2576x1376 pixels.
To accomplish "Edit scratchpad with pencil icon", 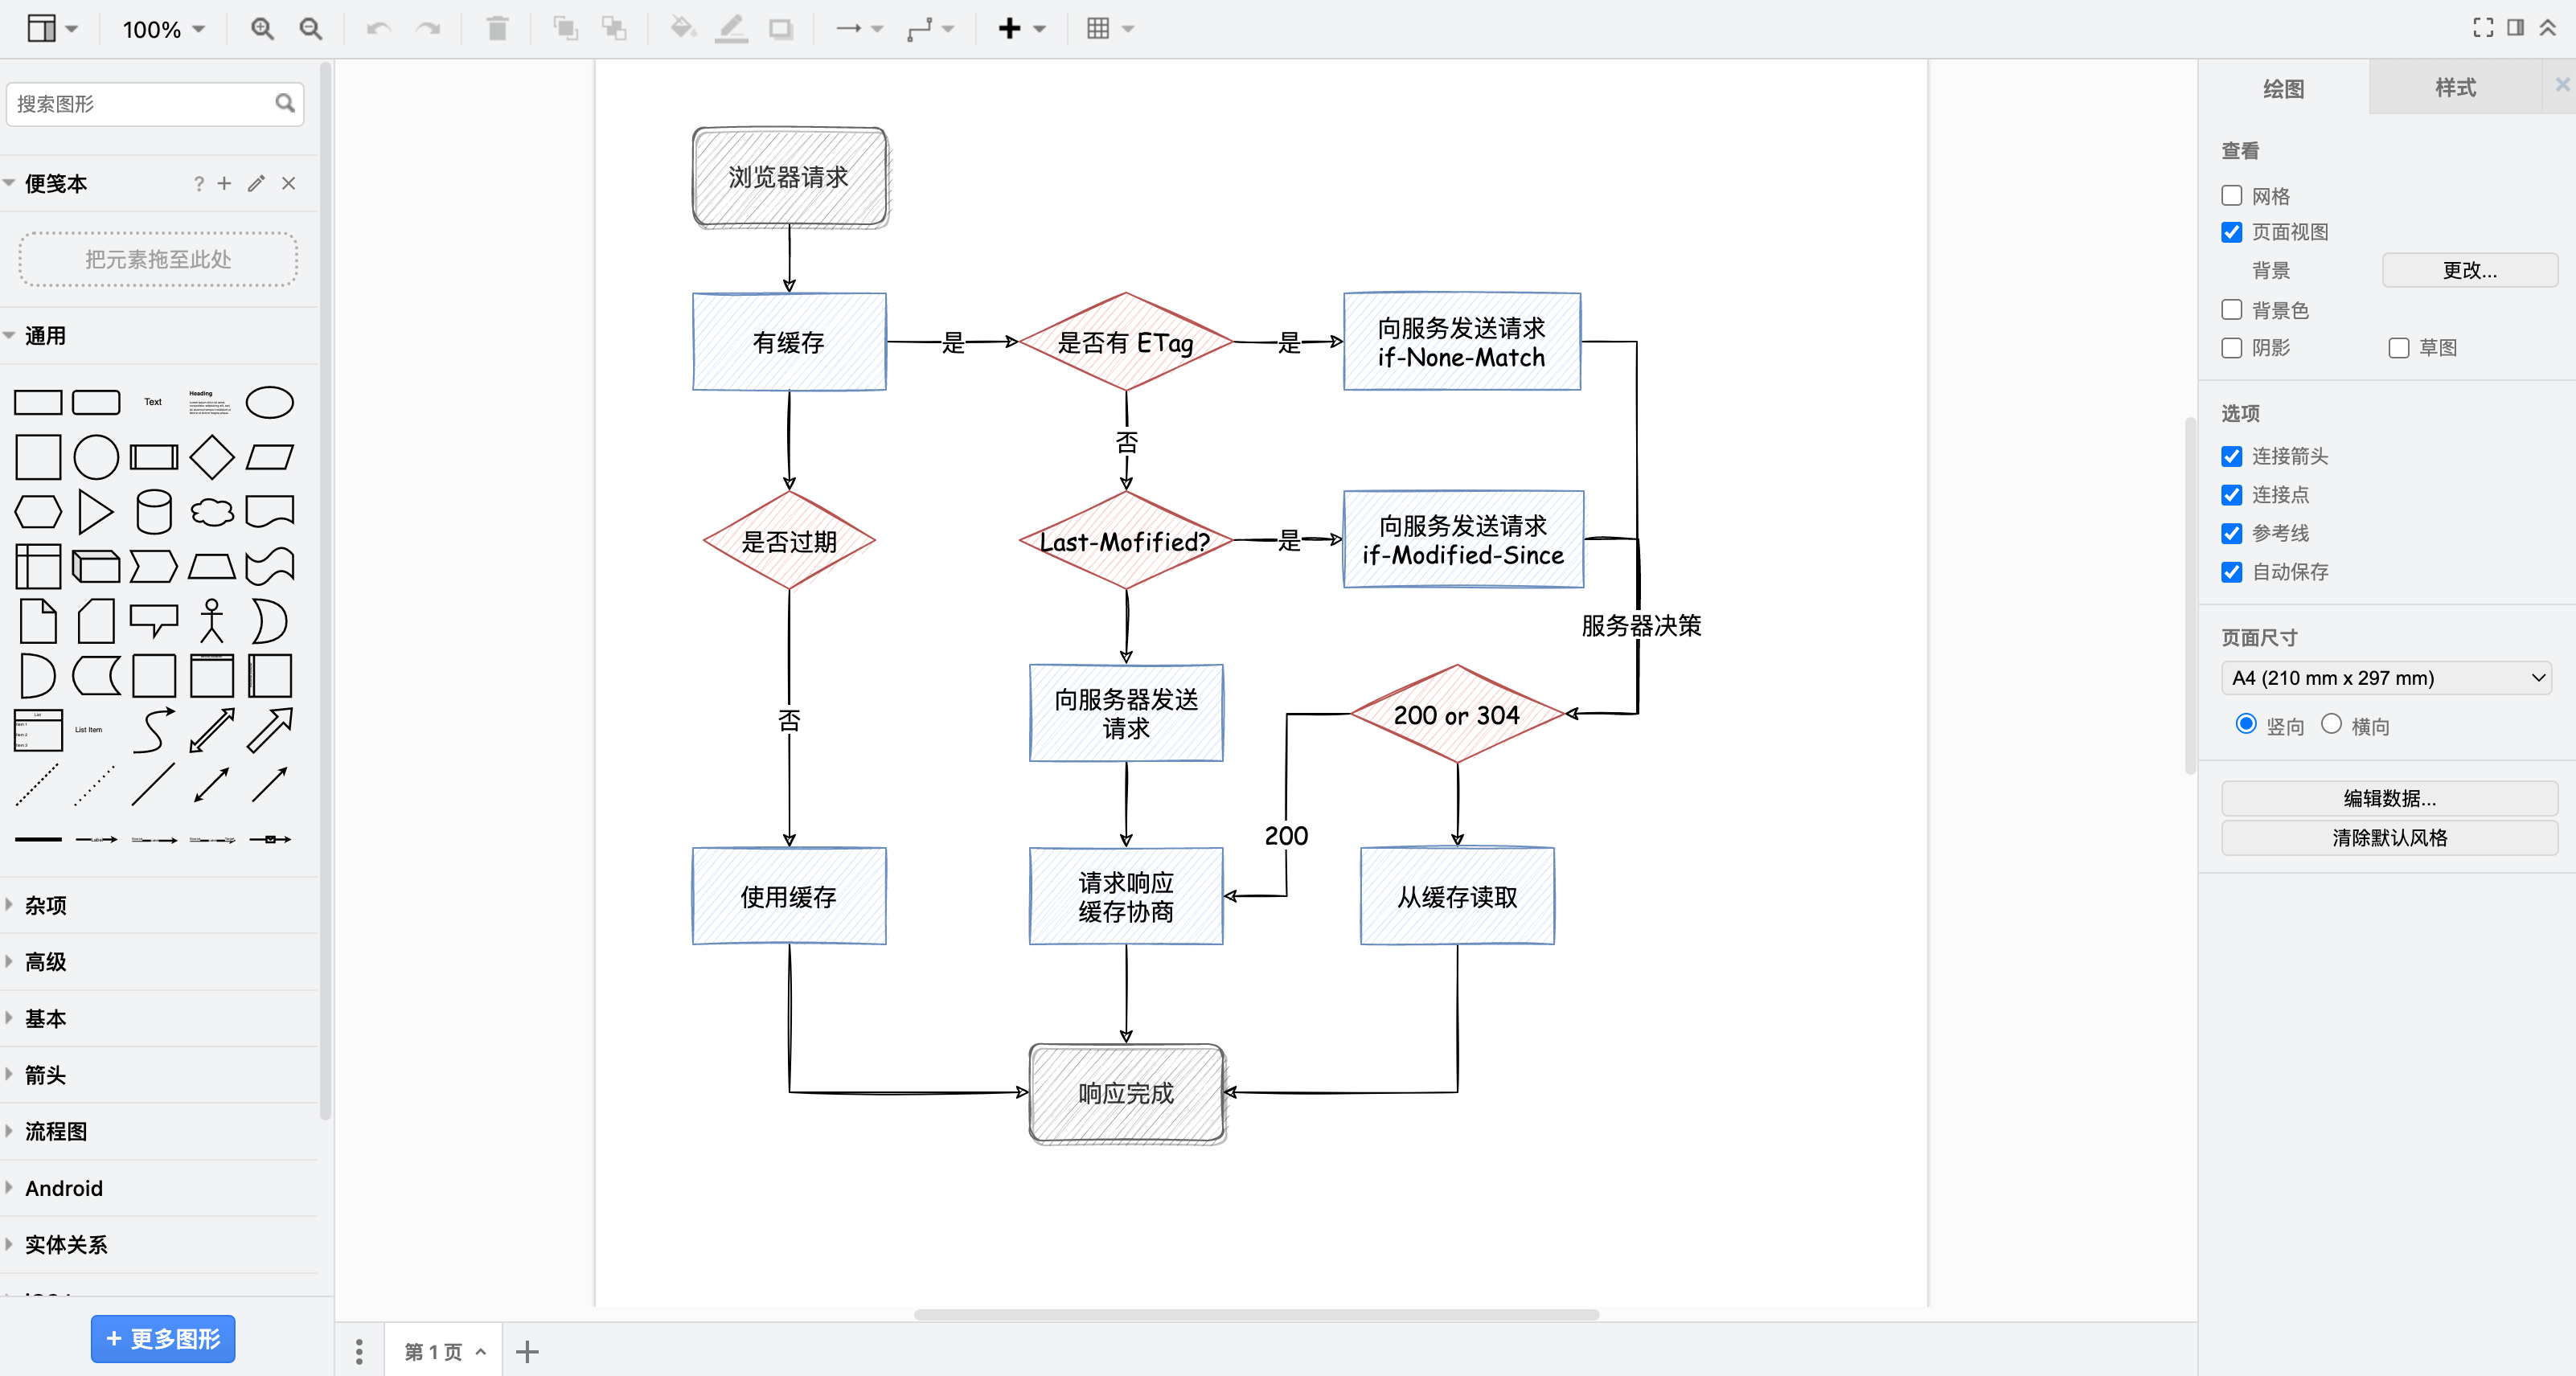I will click(x=256, y=183).
